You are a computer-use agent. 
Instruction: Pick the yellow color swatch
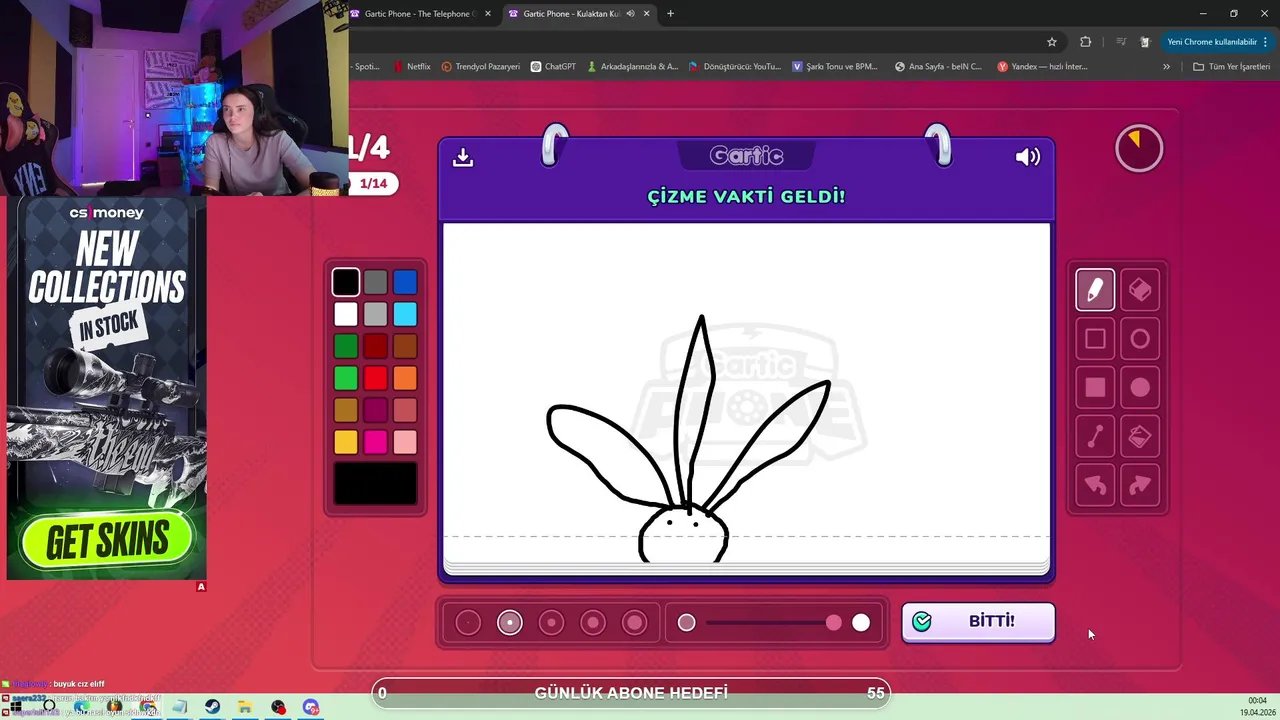click(x=346, y=442)
